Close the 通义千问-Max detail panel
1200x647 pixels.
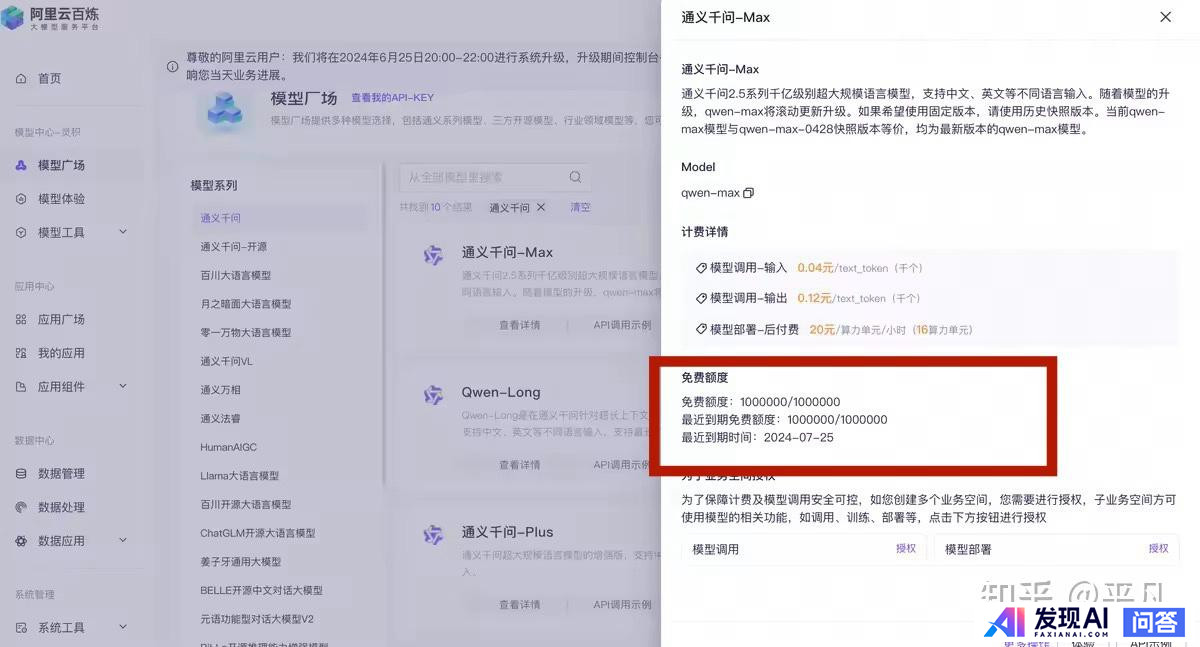pos(1165,17)
